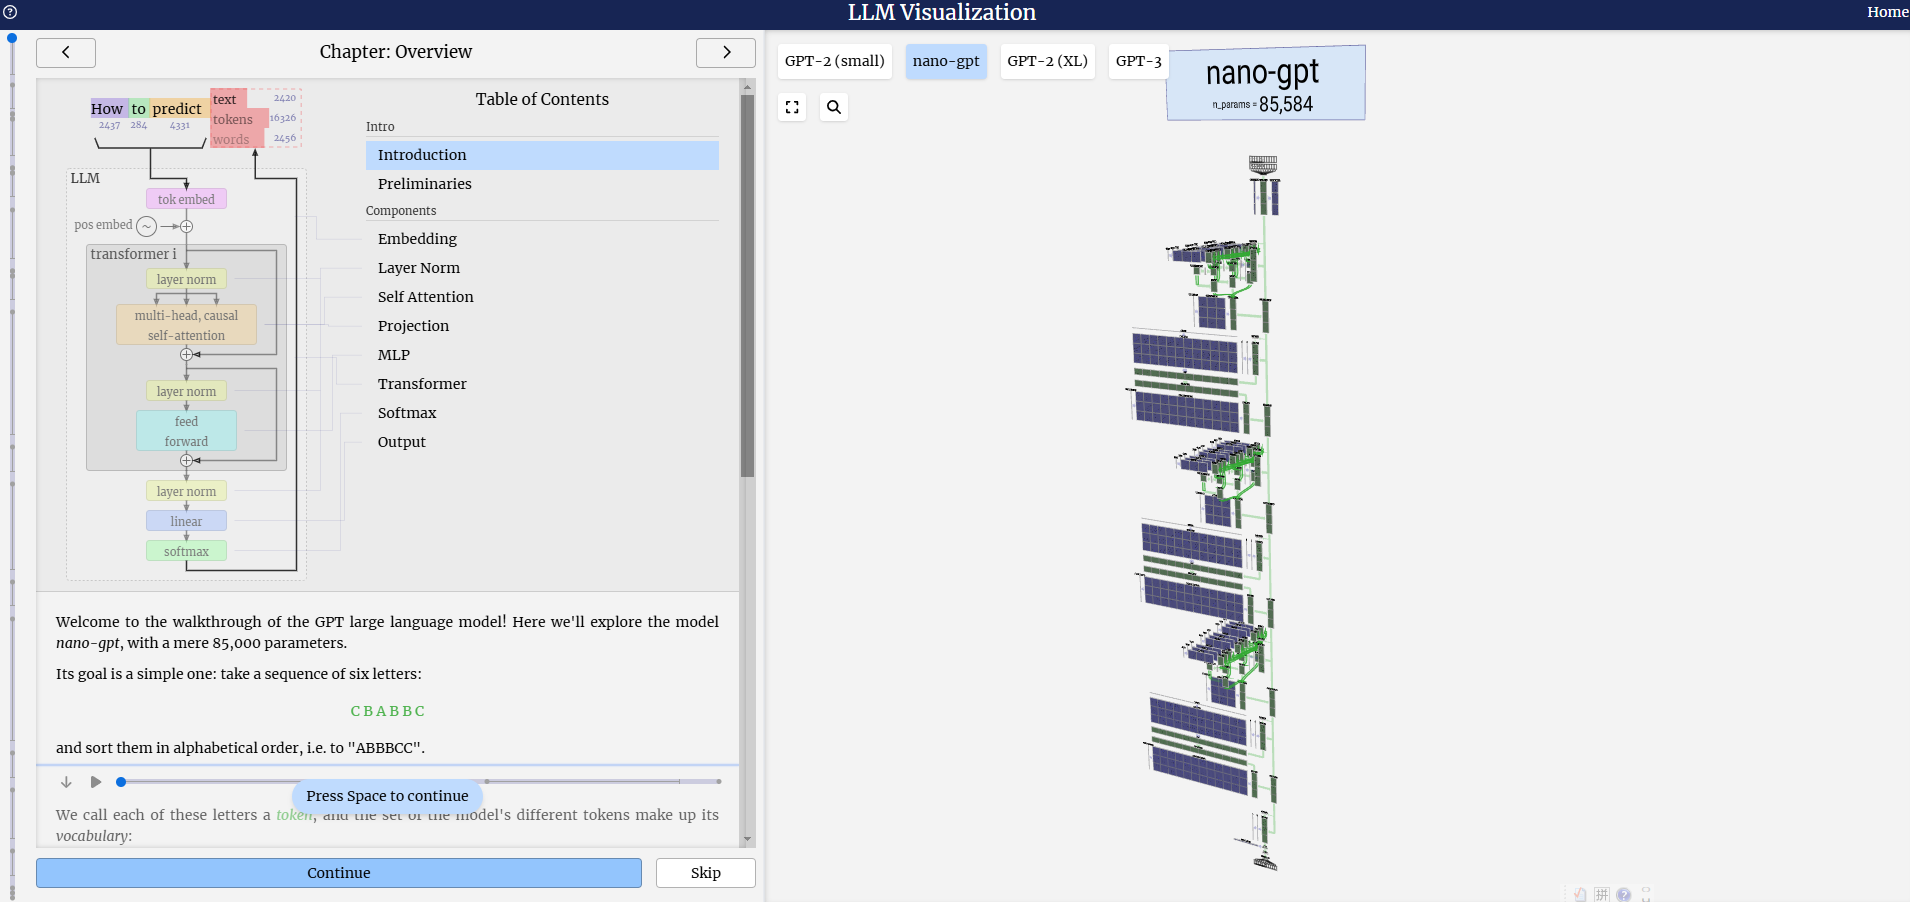Click the 'Table of Contents' heading
The width and height of the screenshot is (1910, 902).
[x=542, y=99]
